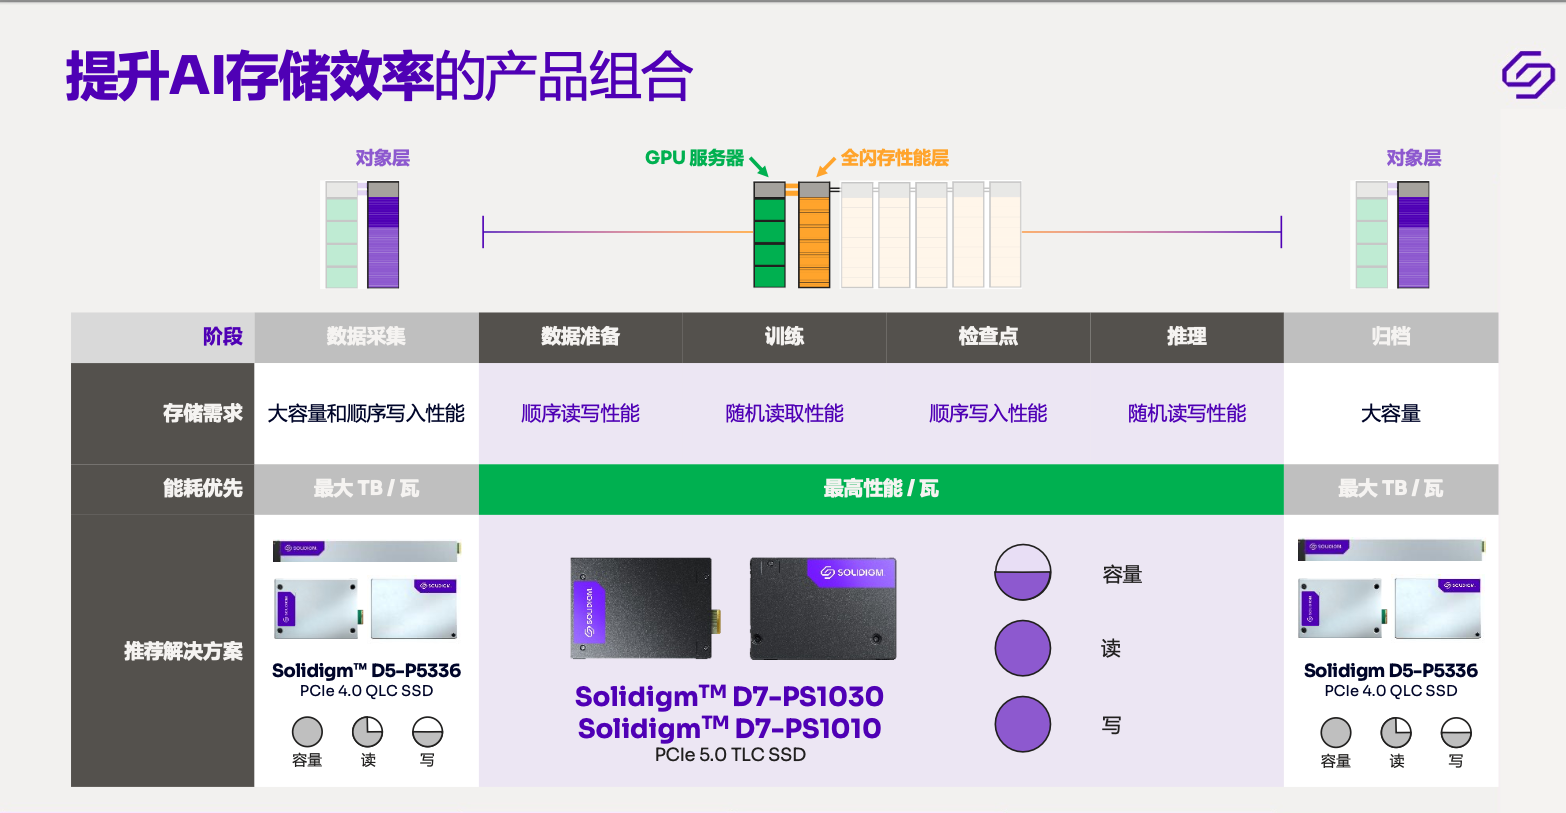Click the orange 全闪存性能层 rack icon
Viewport: 1566px width, 813px height.
813,237
